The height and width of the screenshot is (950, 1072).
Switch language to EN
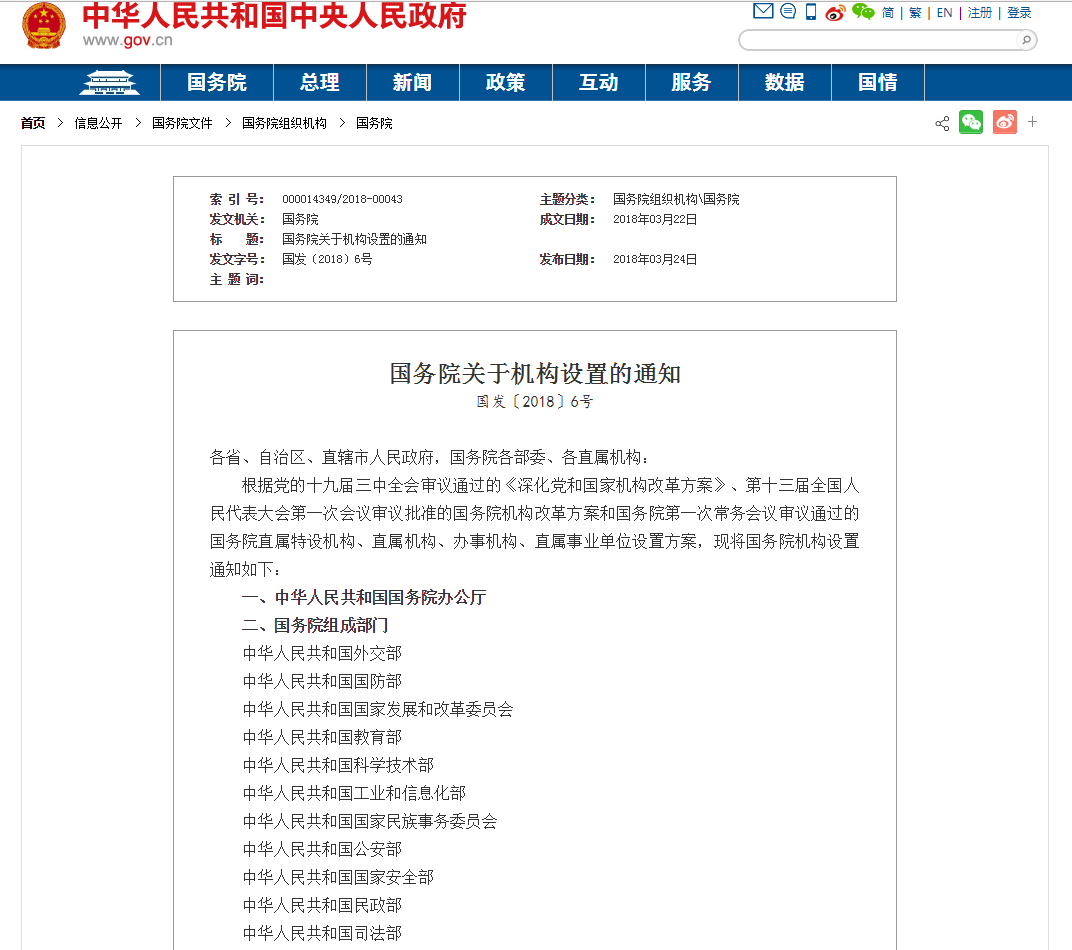[944, 12]
